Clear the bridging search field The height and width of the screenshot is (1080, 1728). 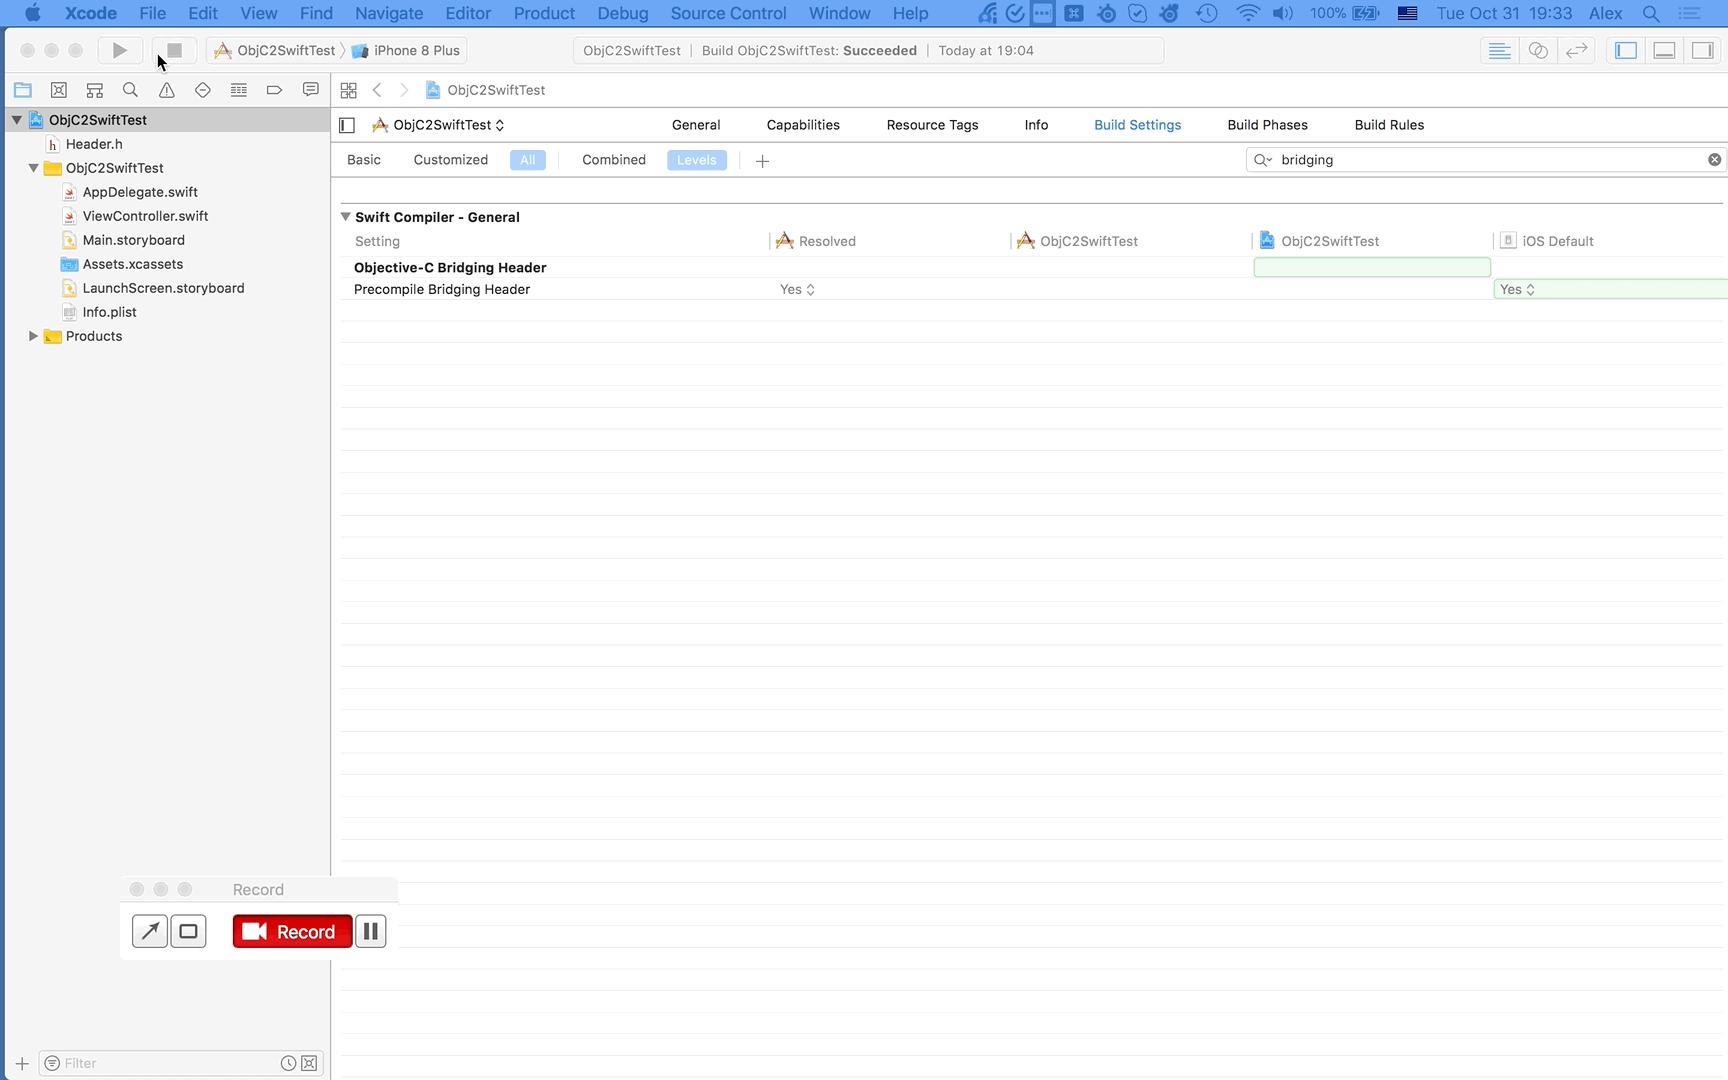click(x=1714, y=160)
